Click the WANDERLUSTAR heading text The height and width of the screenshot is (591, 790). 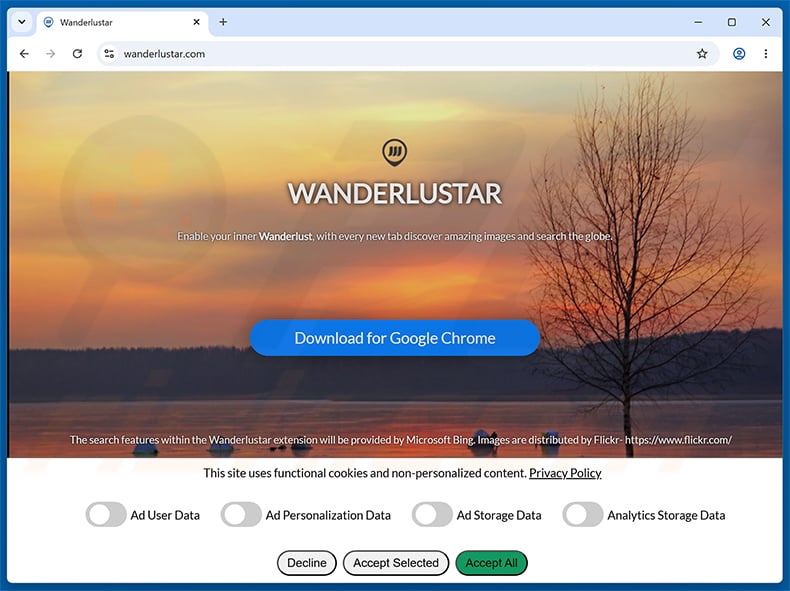394,193
